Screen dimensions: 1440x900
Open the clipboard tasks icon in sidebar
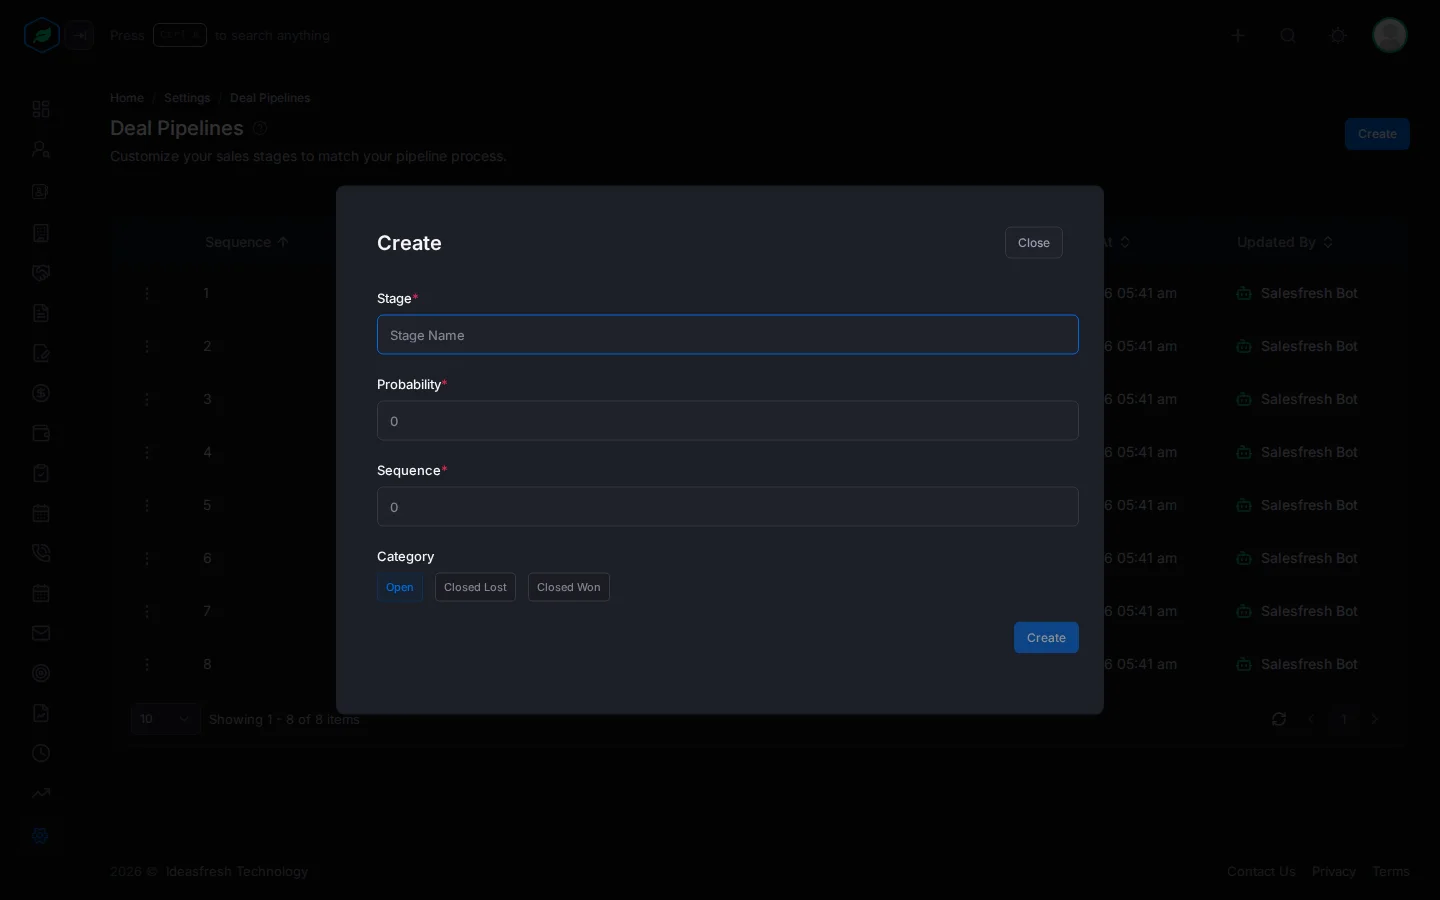pyautogui.click(x=41, y=473)
